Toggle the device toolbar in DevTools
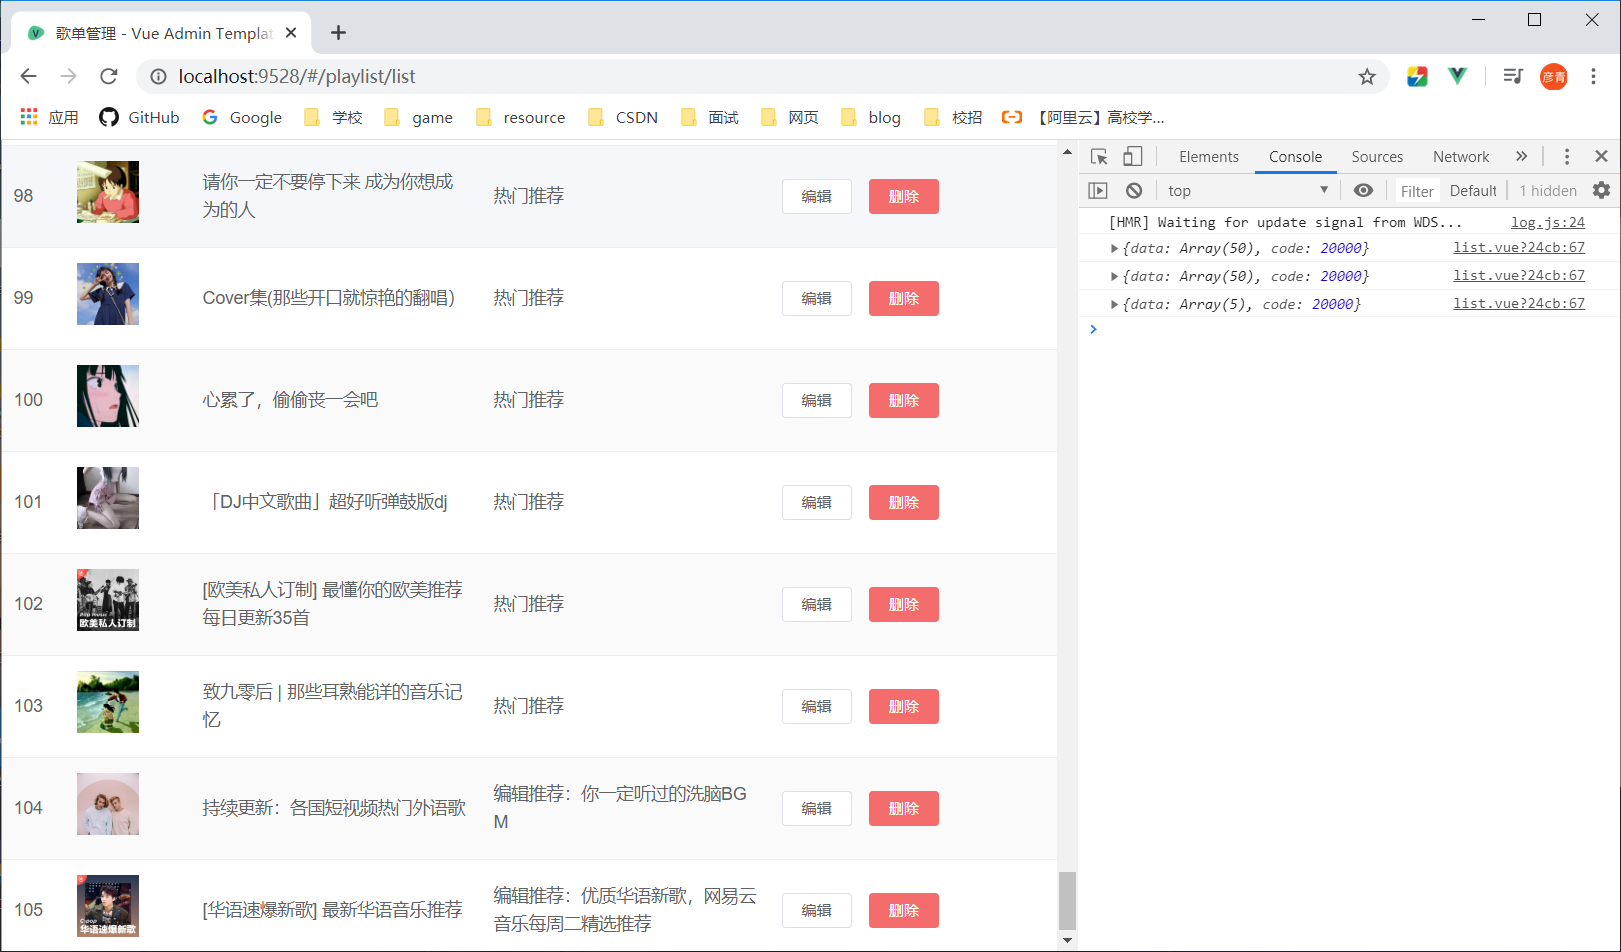This screenshot has height=952, width=1621. point(1132,156)
